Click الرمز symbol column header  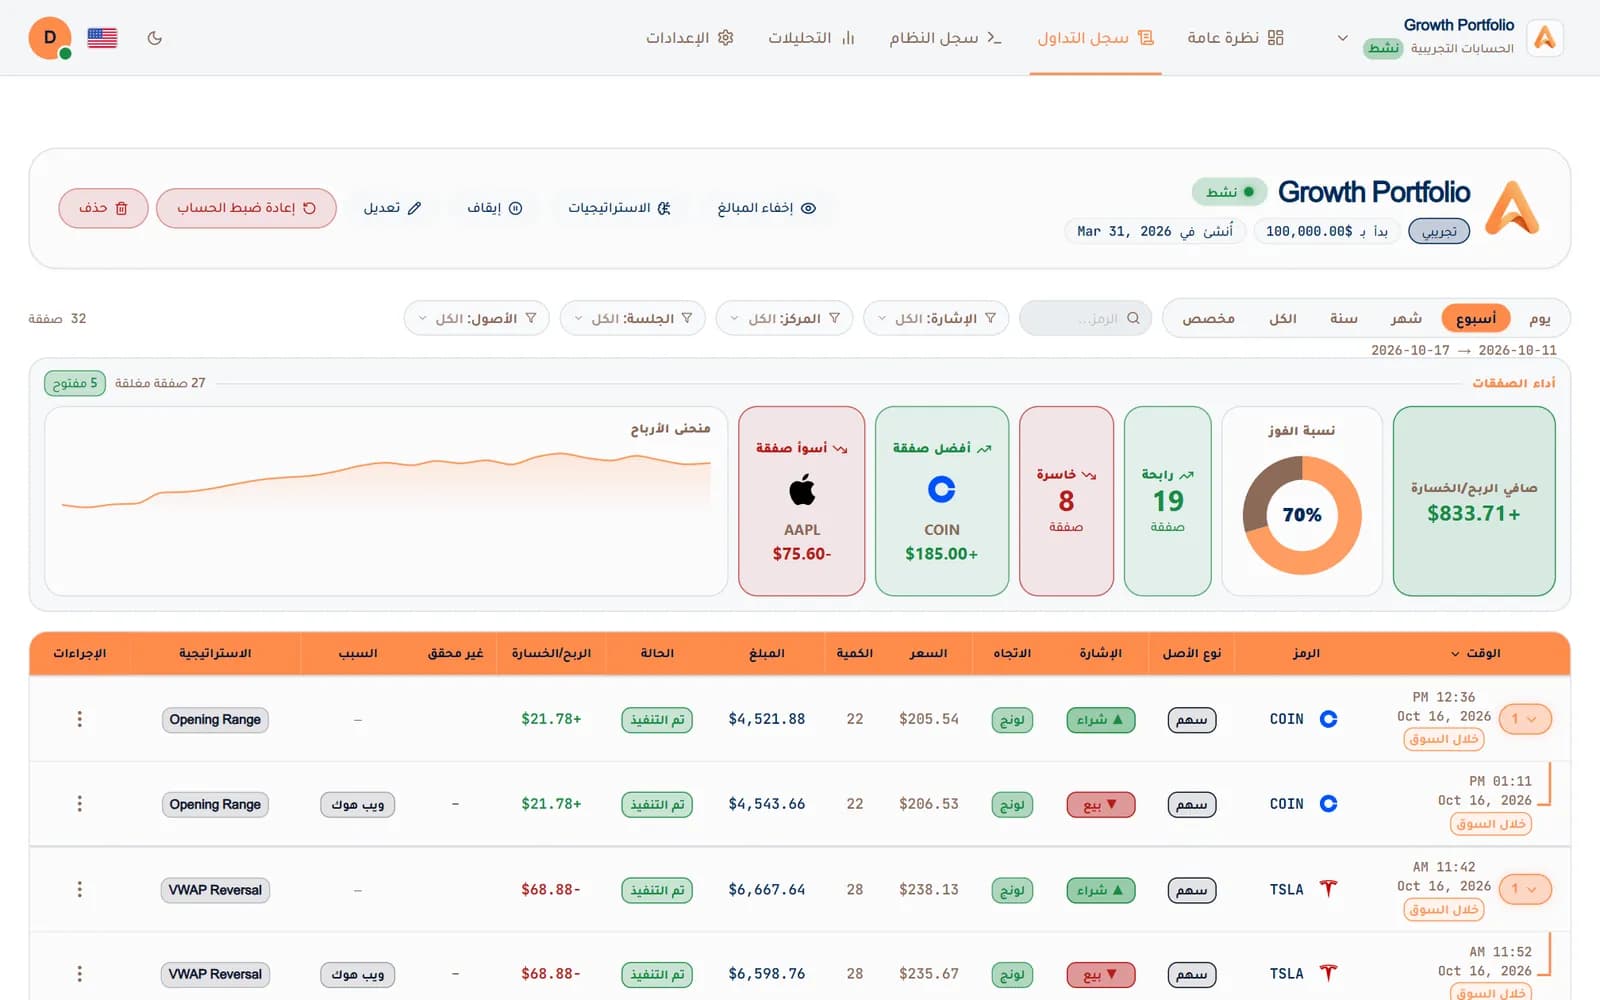[1306, 653]
